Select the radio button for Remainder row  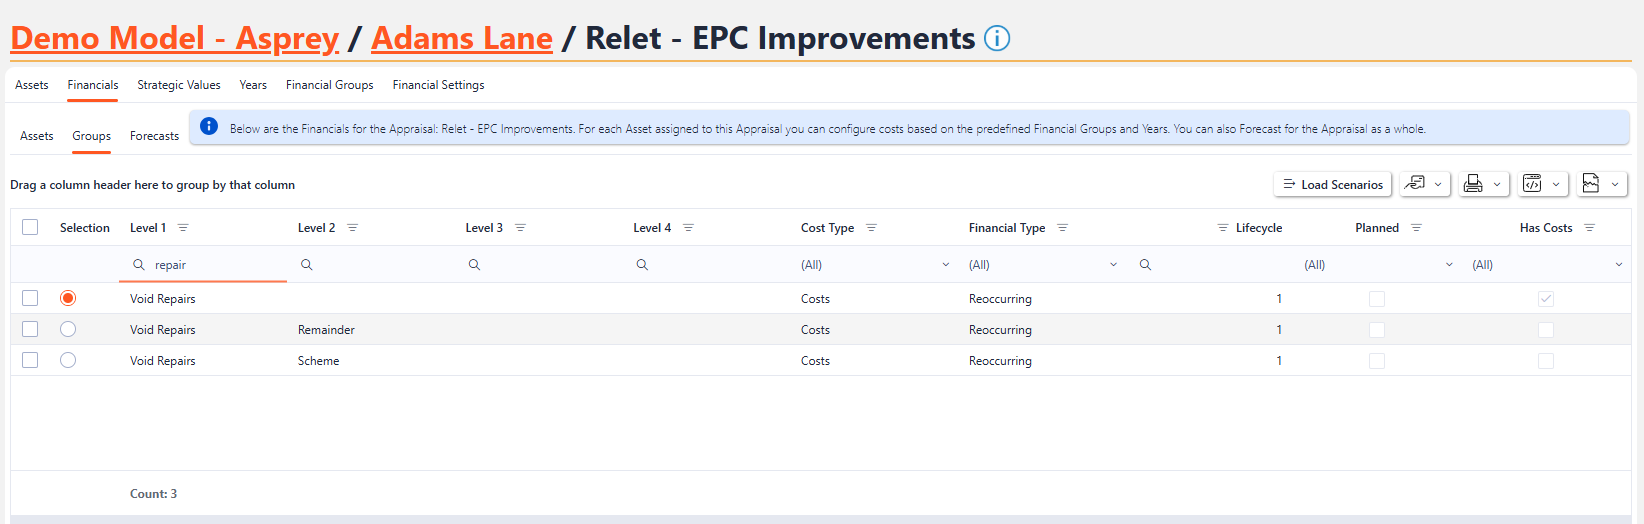(68, 329)
